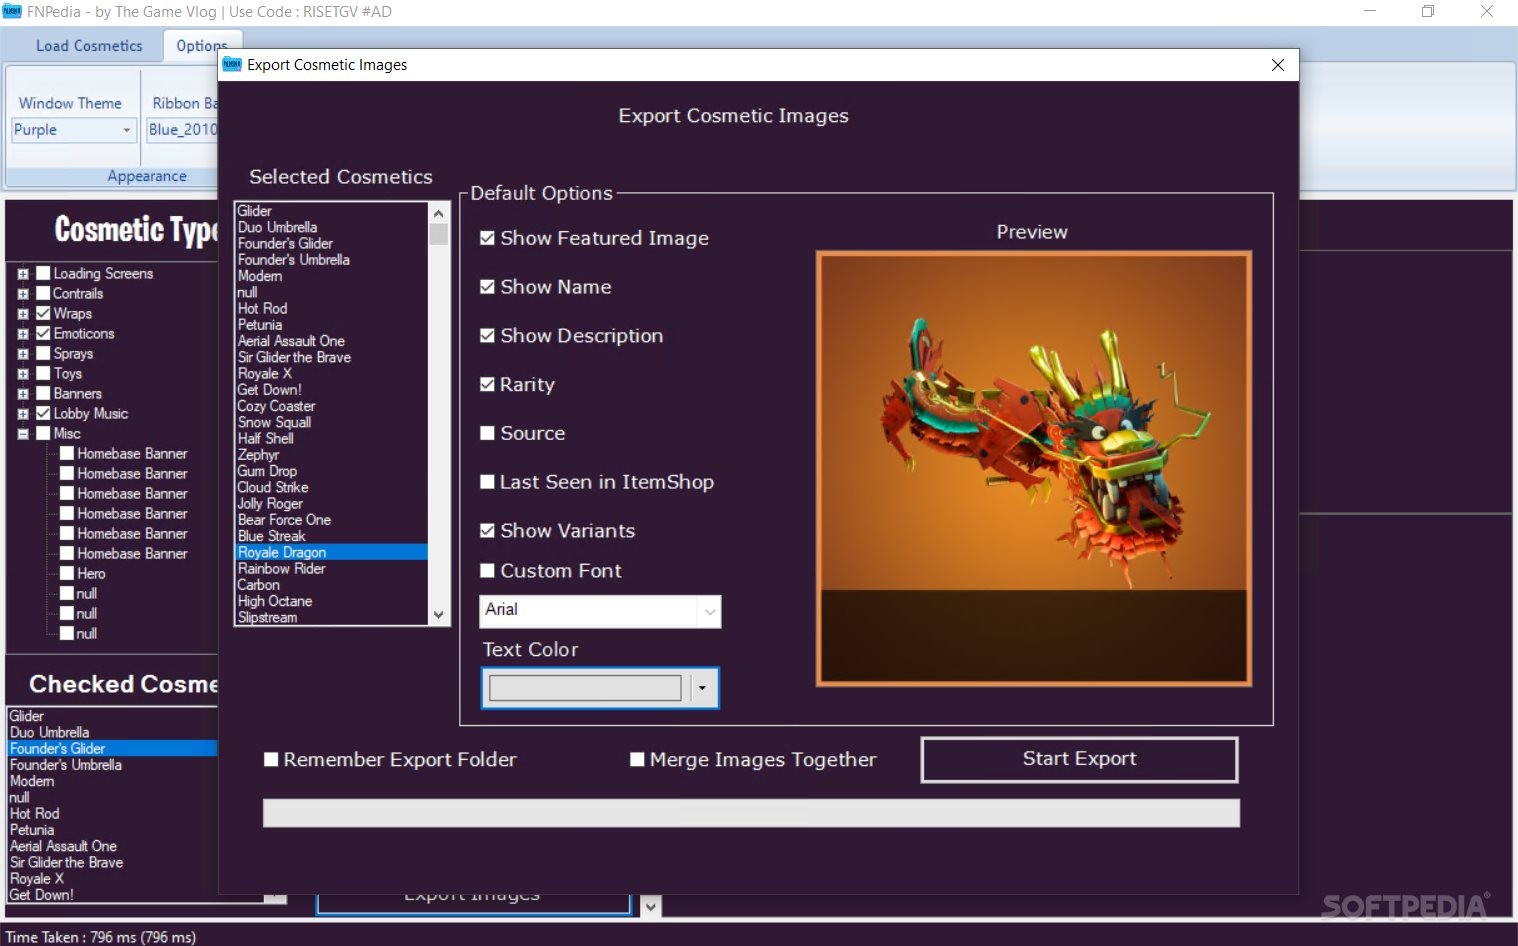
Task: Select Aerial Assault One in Checked Cosmetics
Action: pyautogui.click(x=113, y=846)
